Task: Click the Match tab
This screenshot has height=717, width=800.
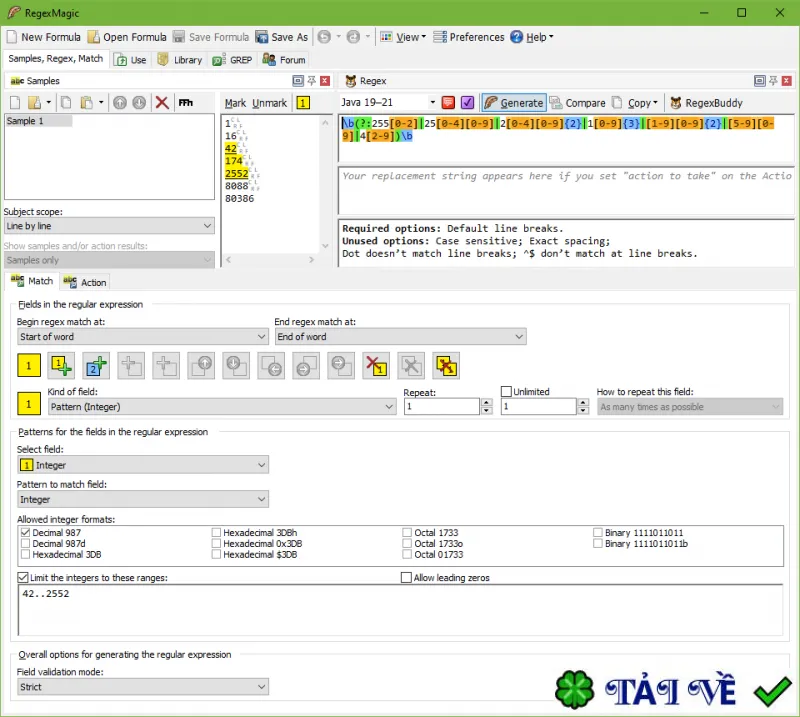Action: pyautogui.click(x=32, y=281)
